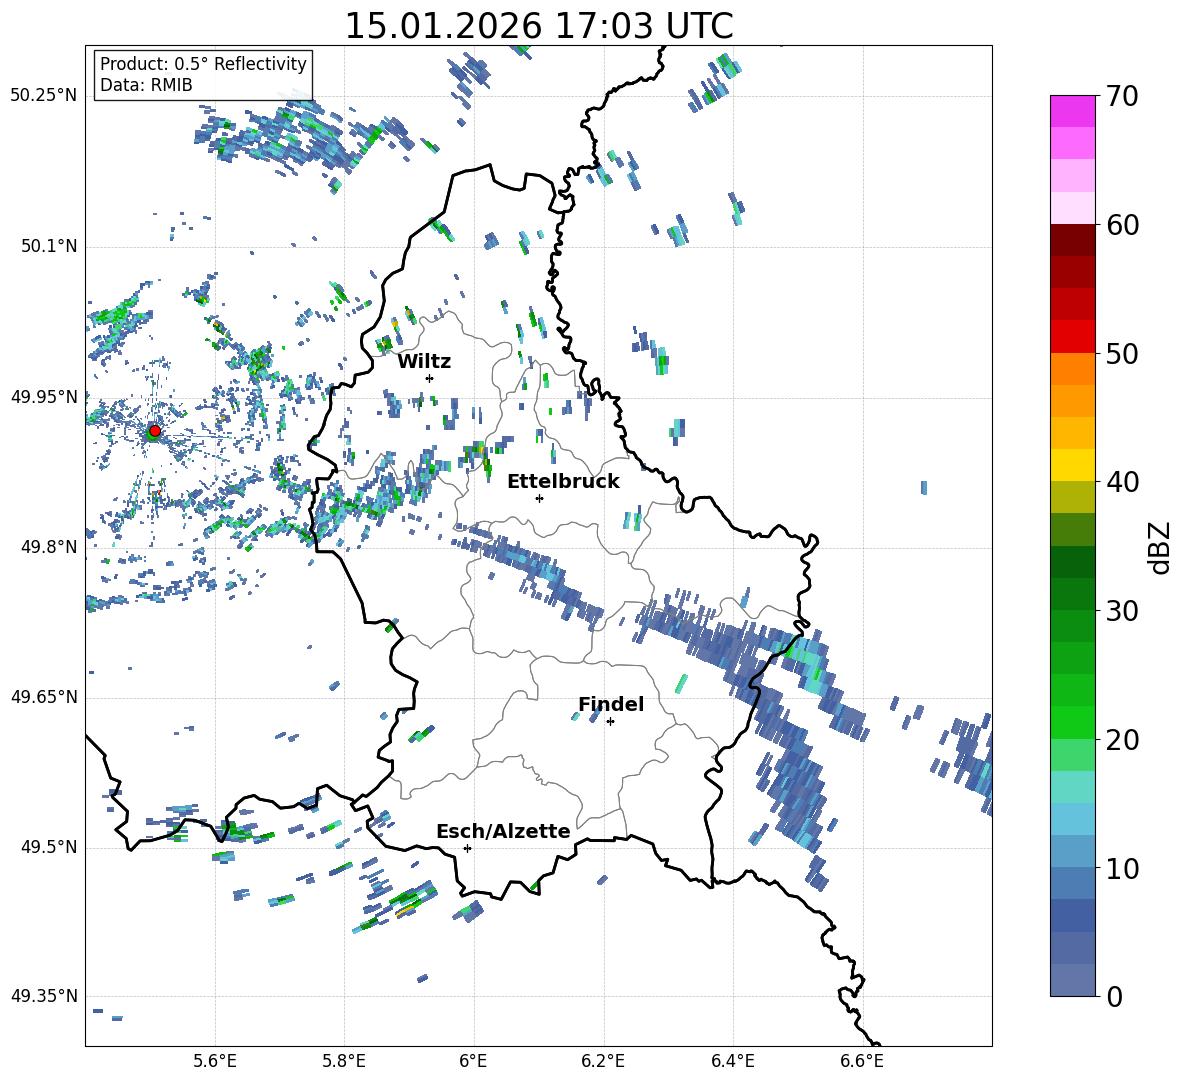Pick the magenta swatch at top of colorbar
The width and height of the screenshot is (1184, 1081).
(x=1073, y=111)
